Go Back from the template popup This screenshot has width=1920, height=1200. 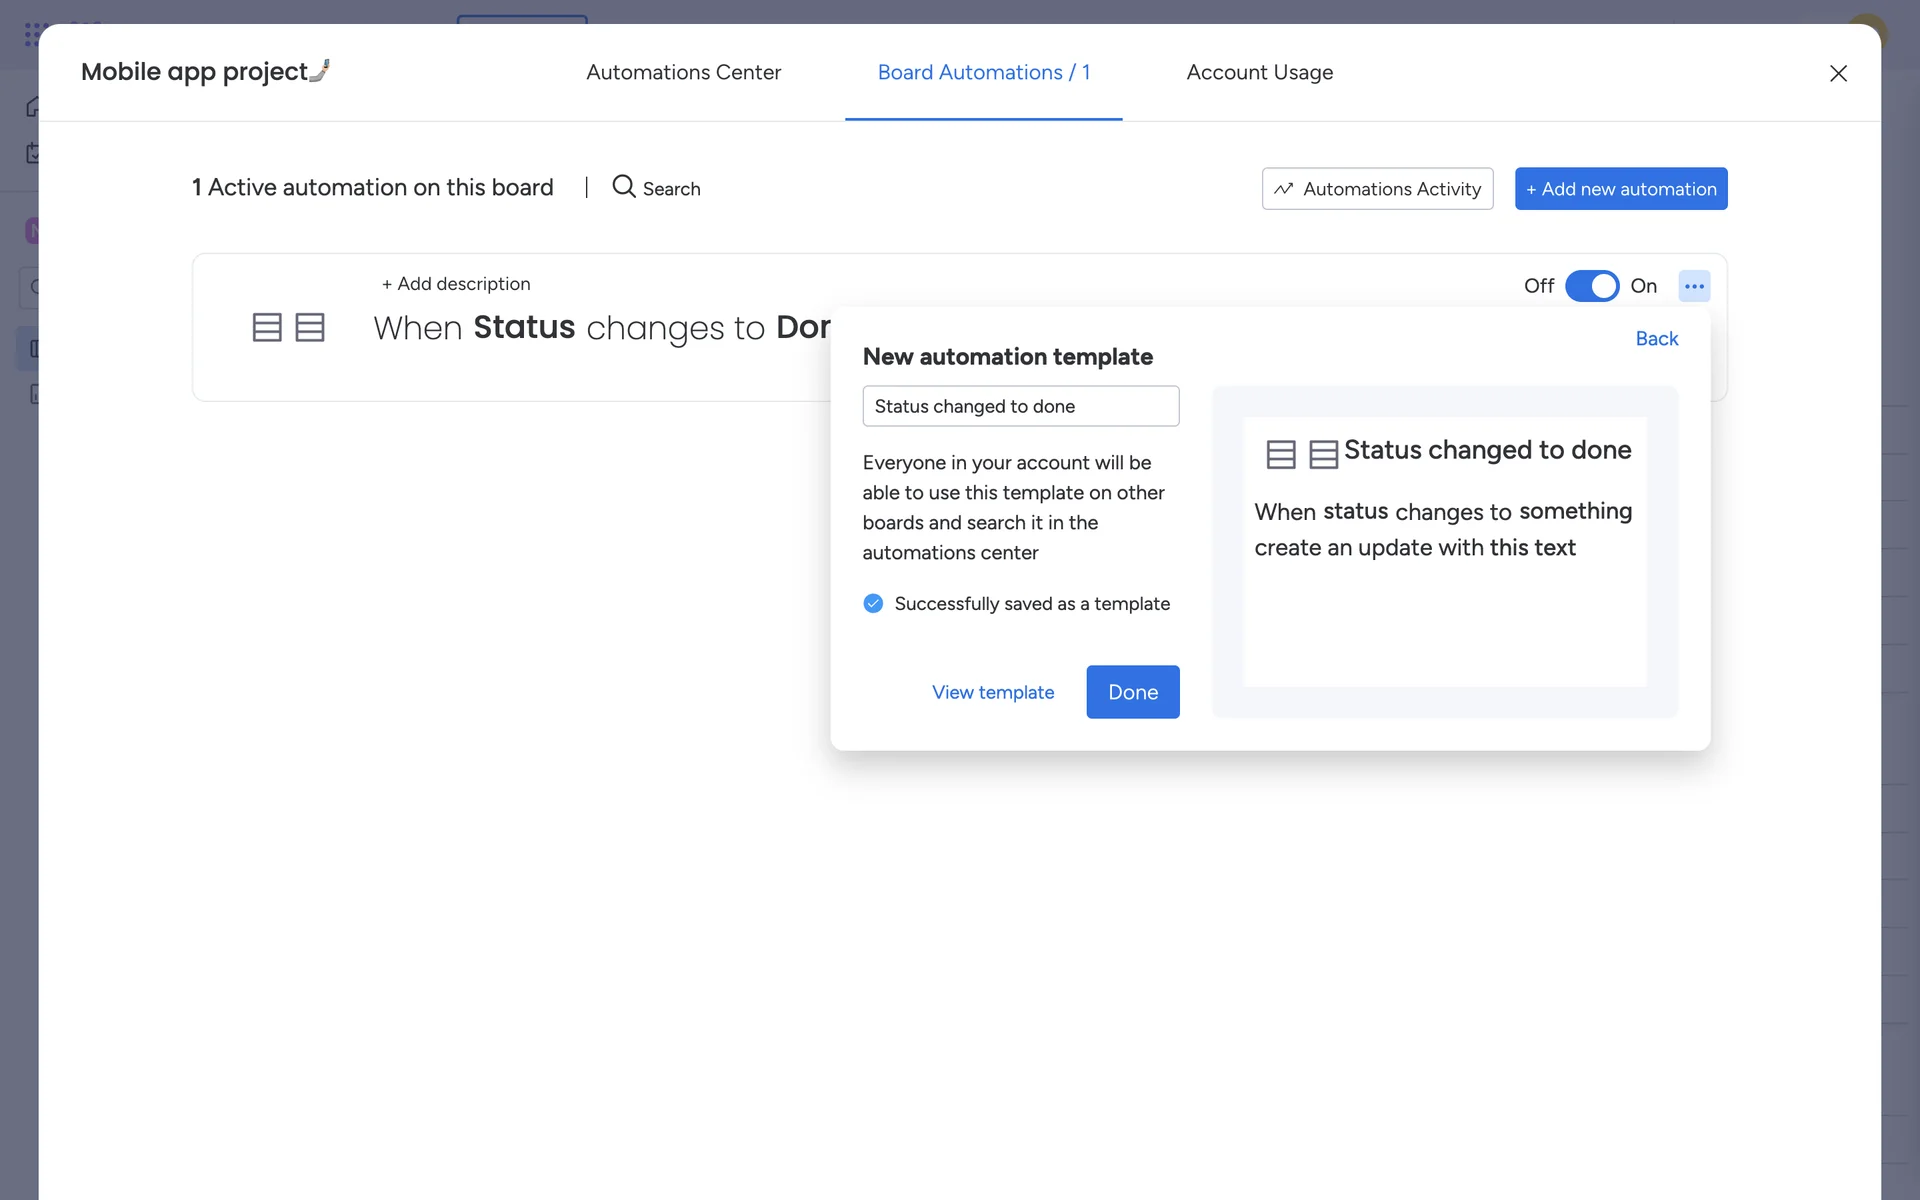click(x=1656, y=339)
